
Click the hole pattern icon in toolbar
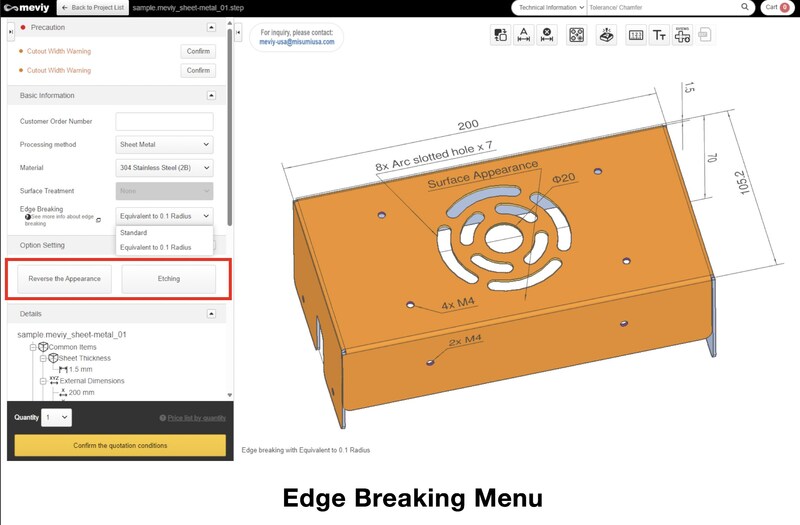point(577,35)
